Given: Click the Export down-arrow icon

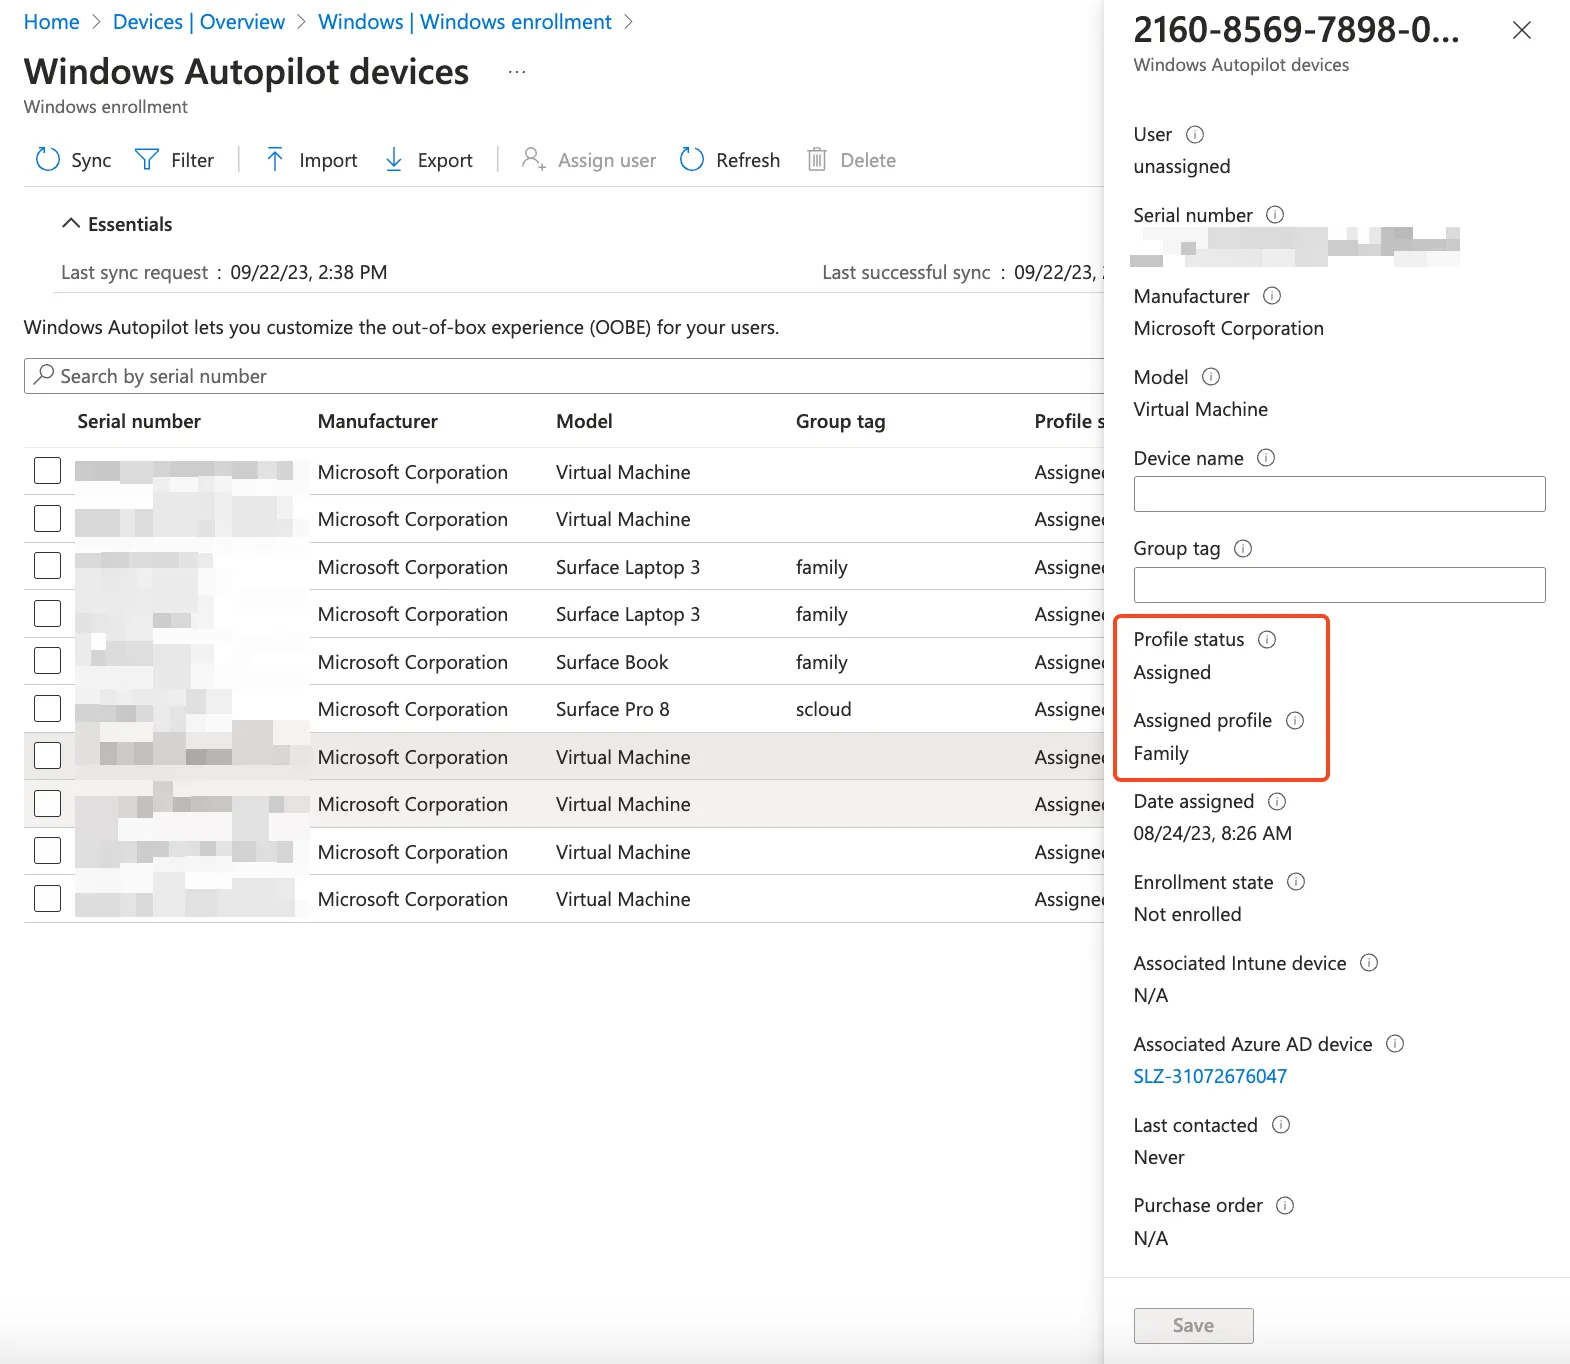Looking at the screenshot, I should click(x=394, y=159).
